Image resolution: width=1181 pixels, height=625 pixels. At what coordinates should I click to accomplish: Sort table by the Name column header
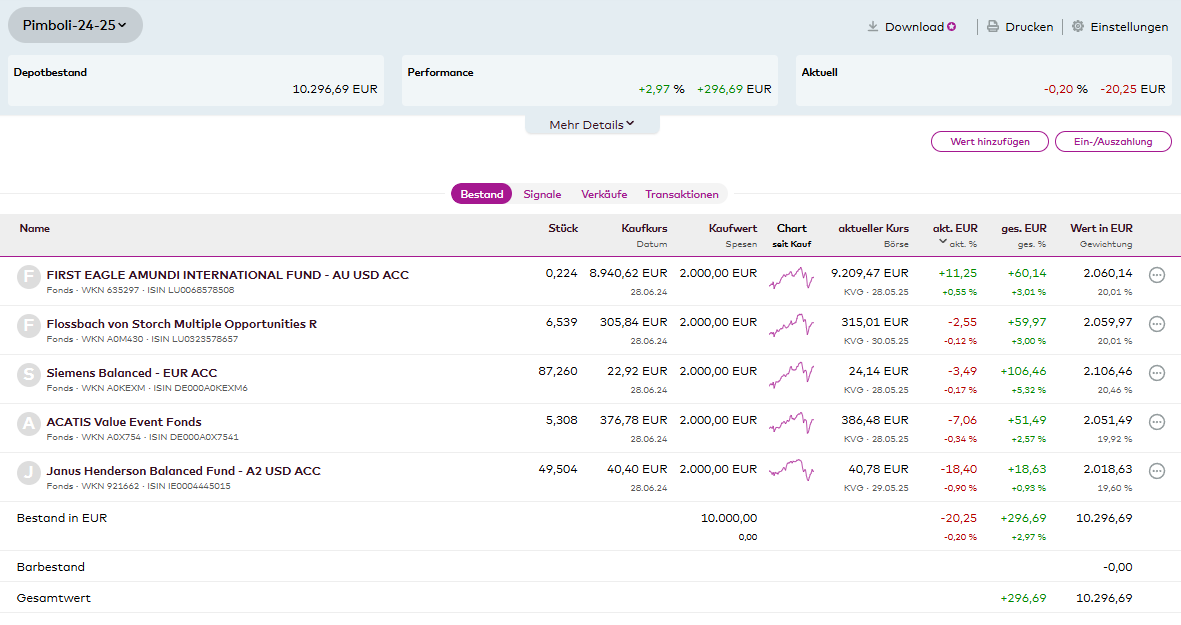35,228
